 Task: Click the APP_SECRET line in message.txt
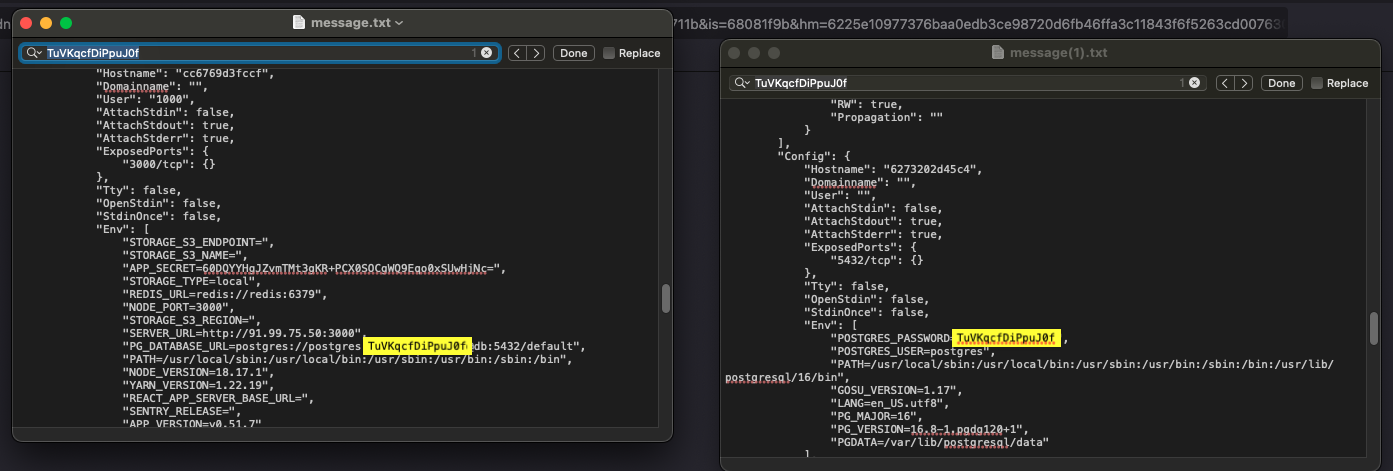coord(314,268)
